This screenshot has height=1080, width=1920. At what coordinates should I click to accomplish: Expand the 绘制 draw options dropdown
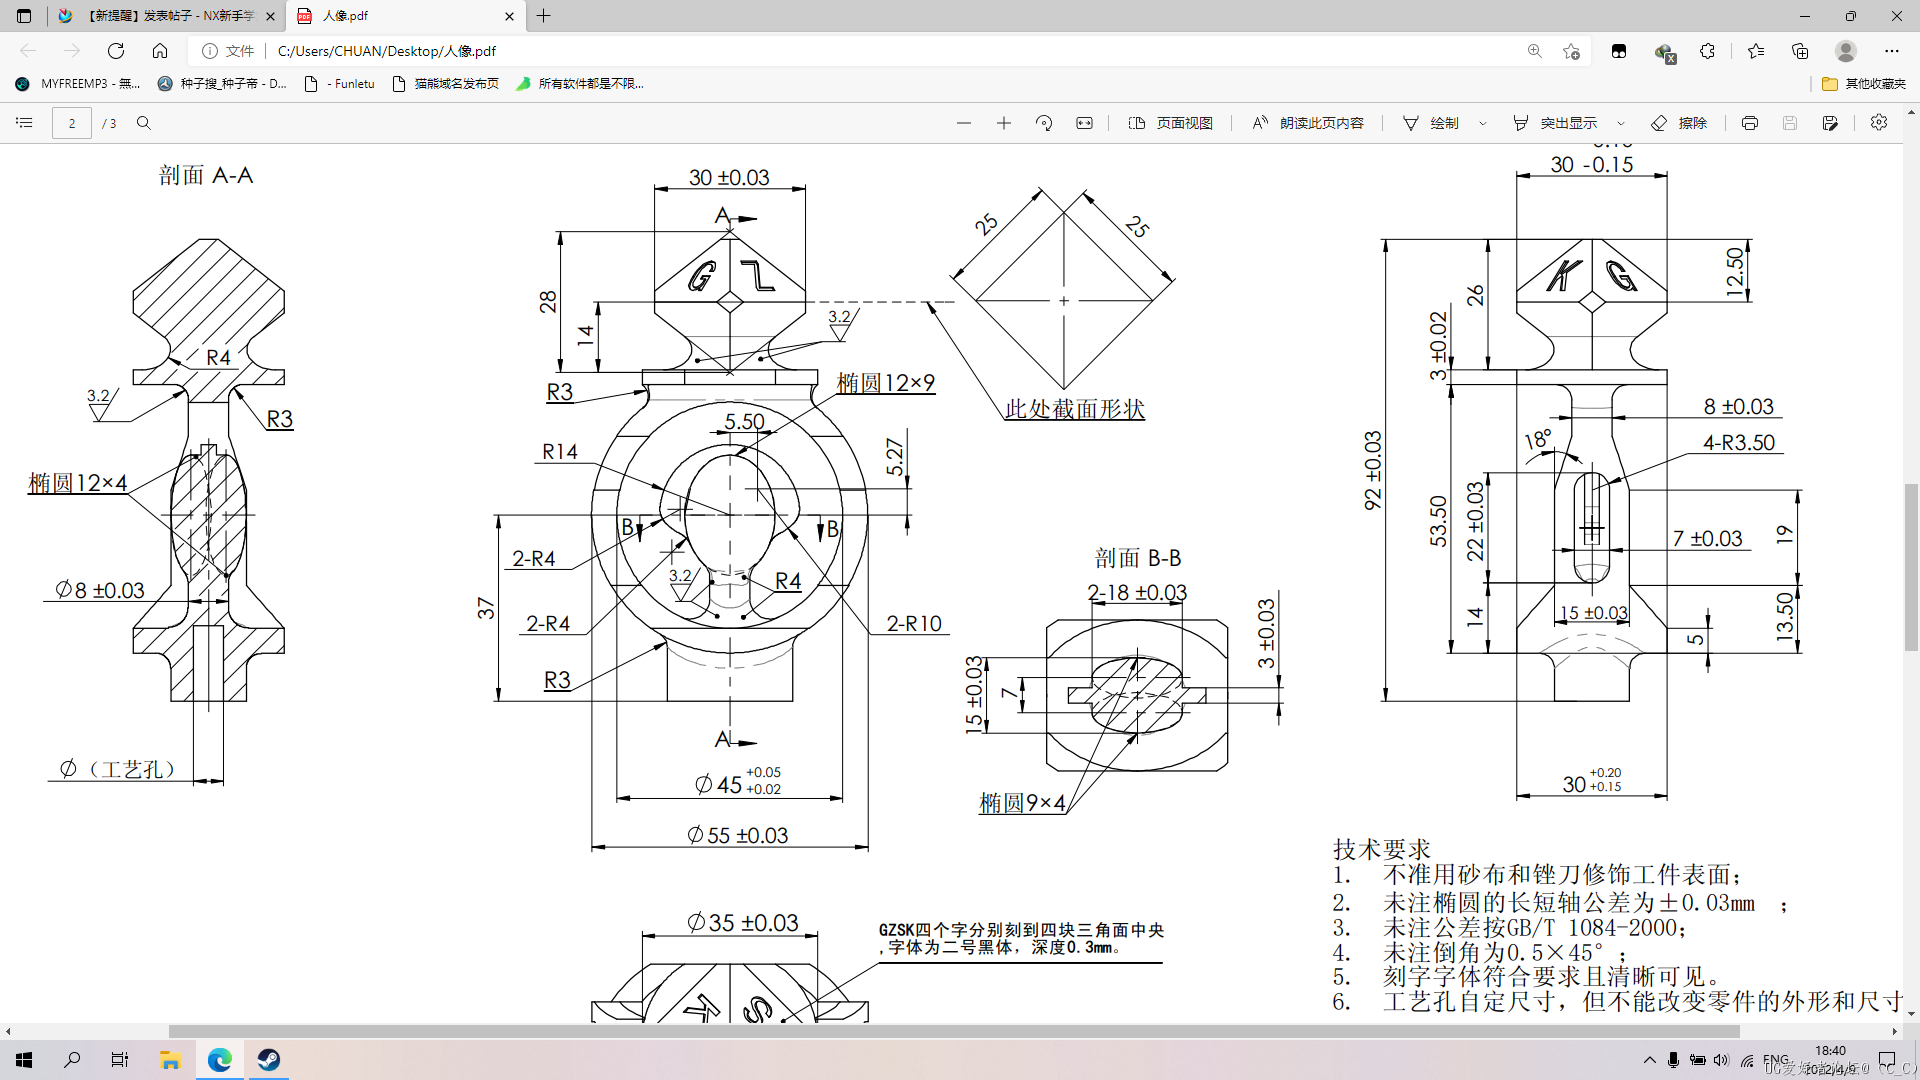[x=1483, y=123]
